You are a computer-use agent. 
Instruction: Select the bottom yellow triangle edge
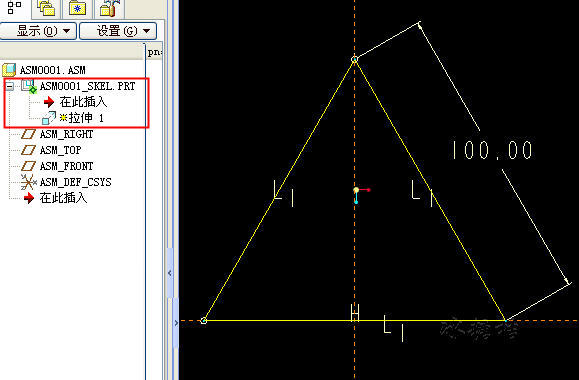click(x=354, y=320)
